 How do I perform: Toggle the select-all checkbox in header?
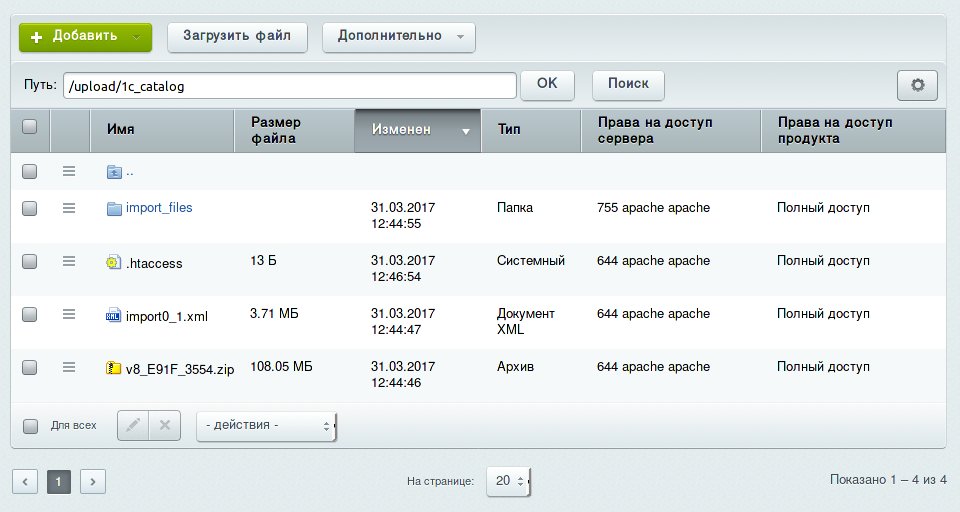pos(29,126)
